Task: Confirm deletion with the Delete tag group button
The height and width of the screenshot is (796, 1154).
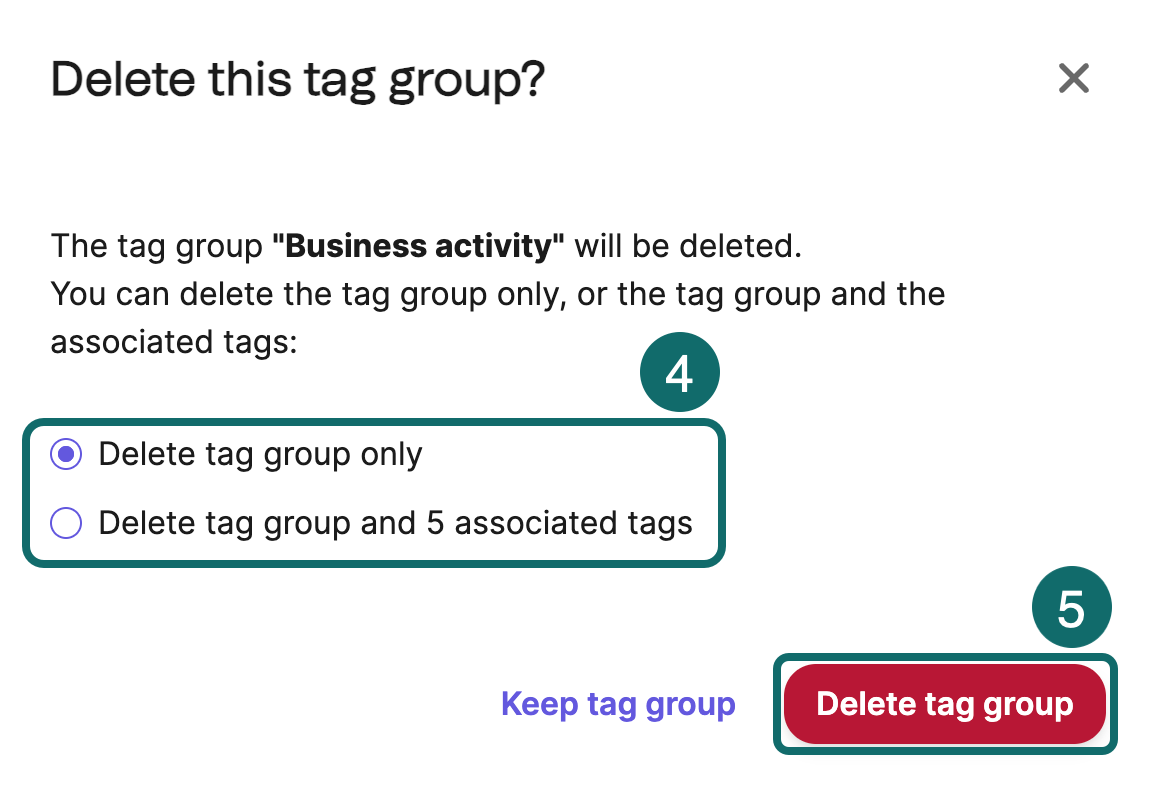Action: pos(944,704)
